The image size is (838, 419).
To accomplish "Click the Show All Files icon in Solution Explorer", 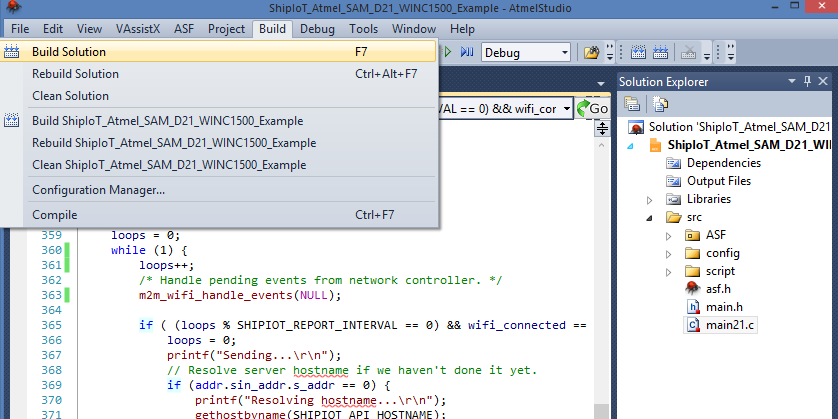I will click(x=661, y=104).
